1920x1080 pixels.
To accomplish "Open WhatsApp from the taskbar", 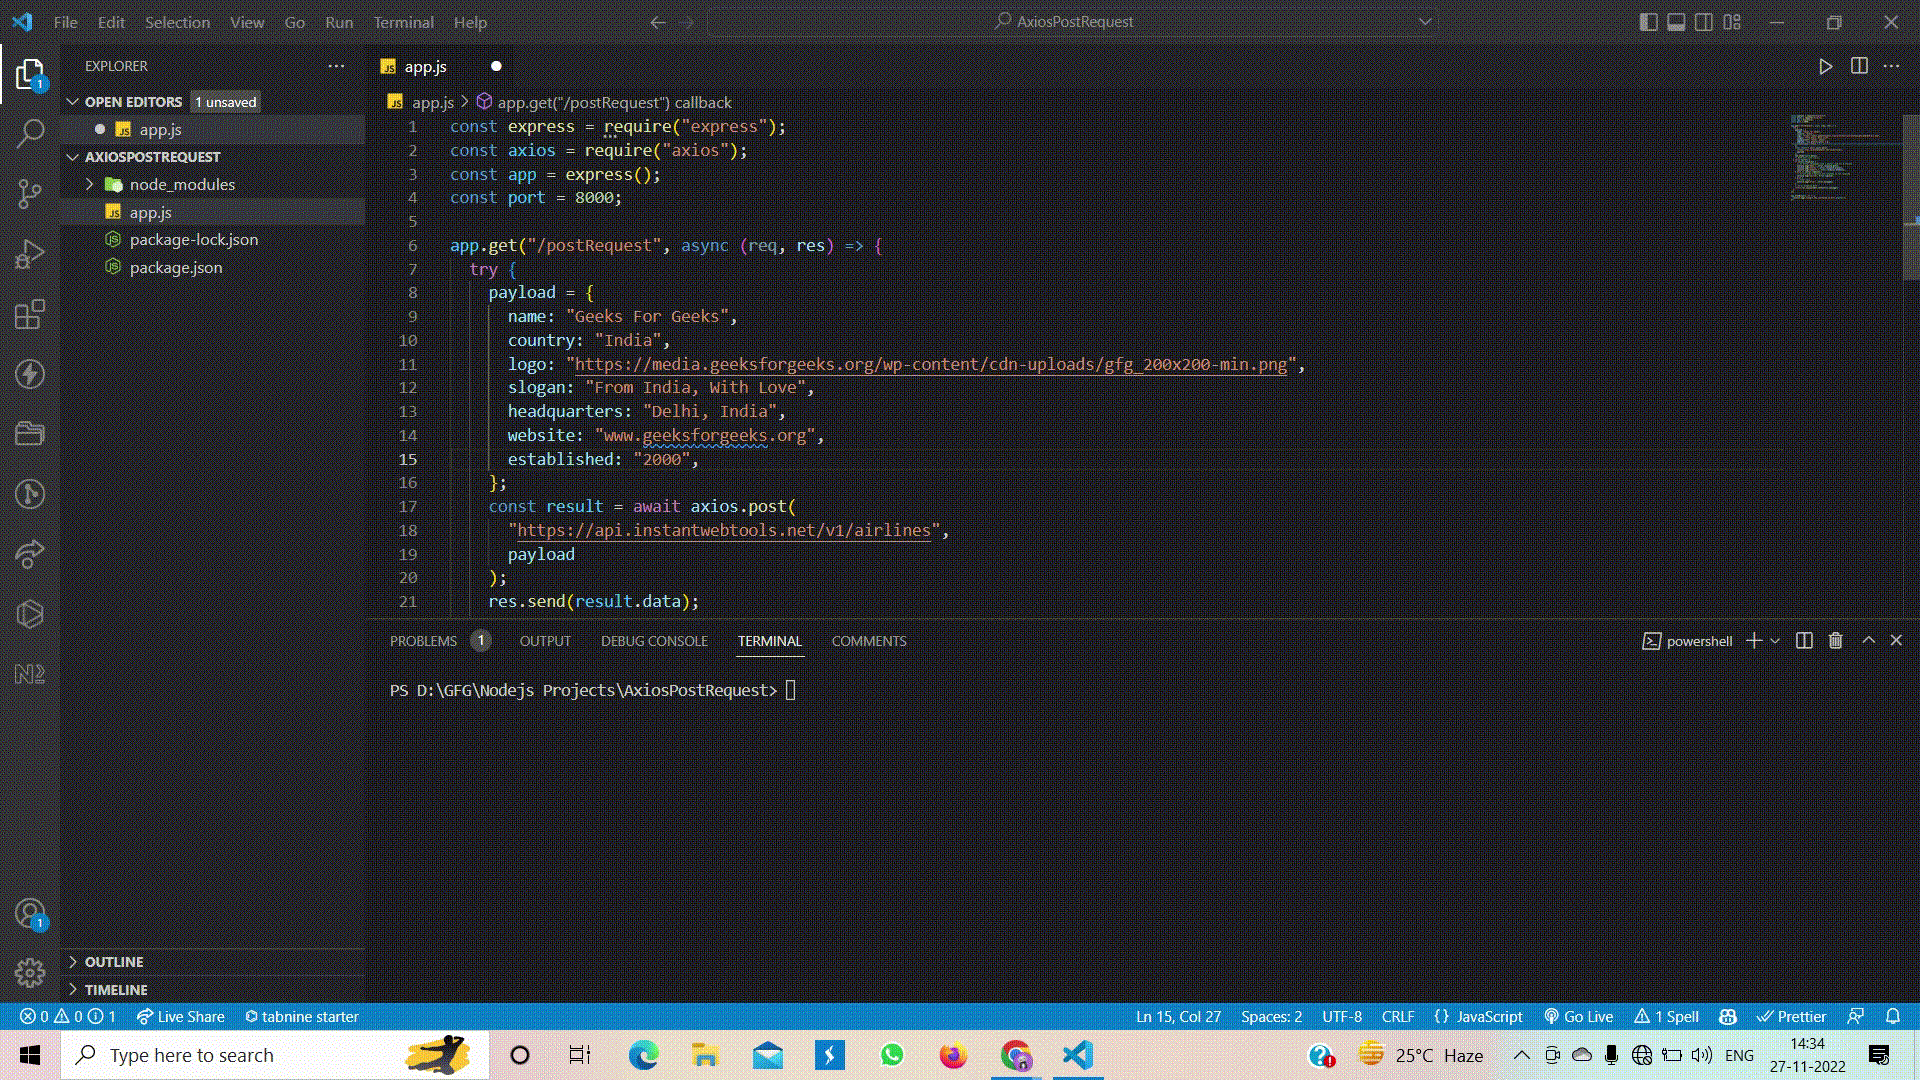I will 891,1055.
